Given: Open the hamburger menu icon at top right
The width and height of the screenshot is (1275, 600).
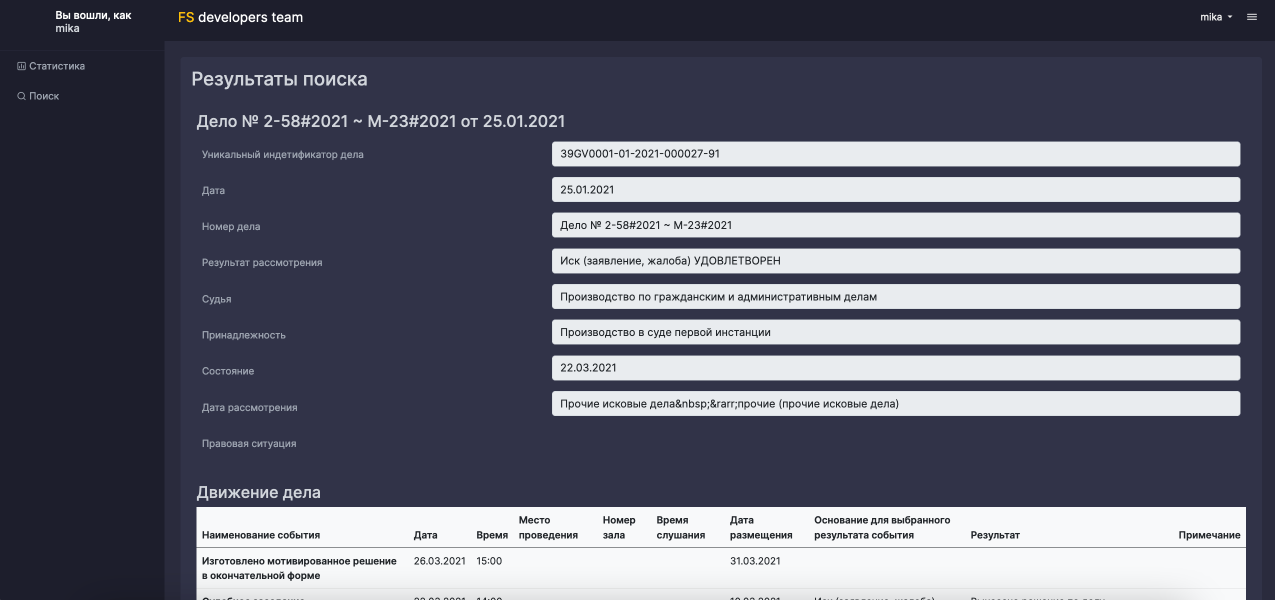Looking at the screenshot, I should (x=1252, y=17).
